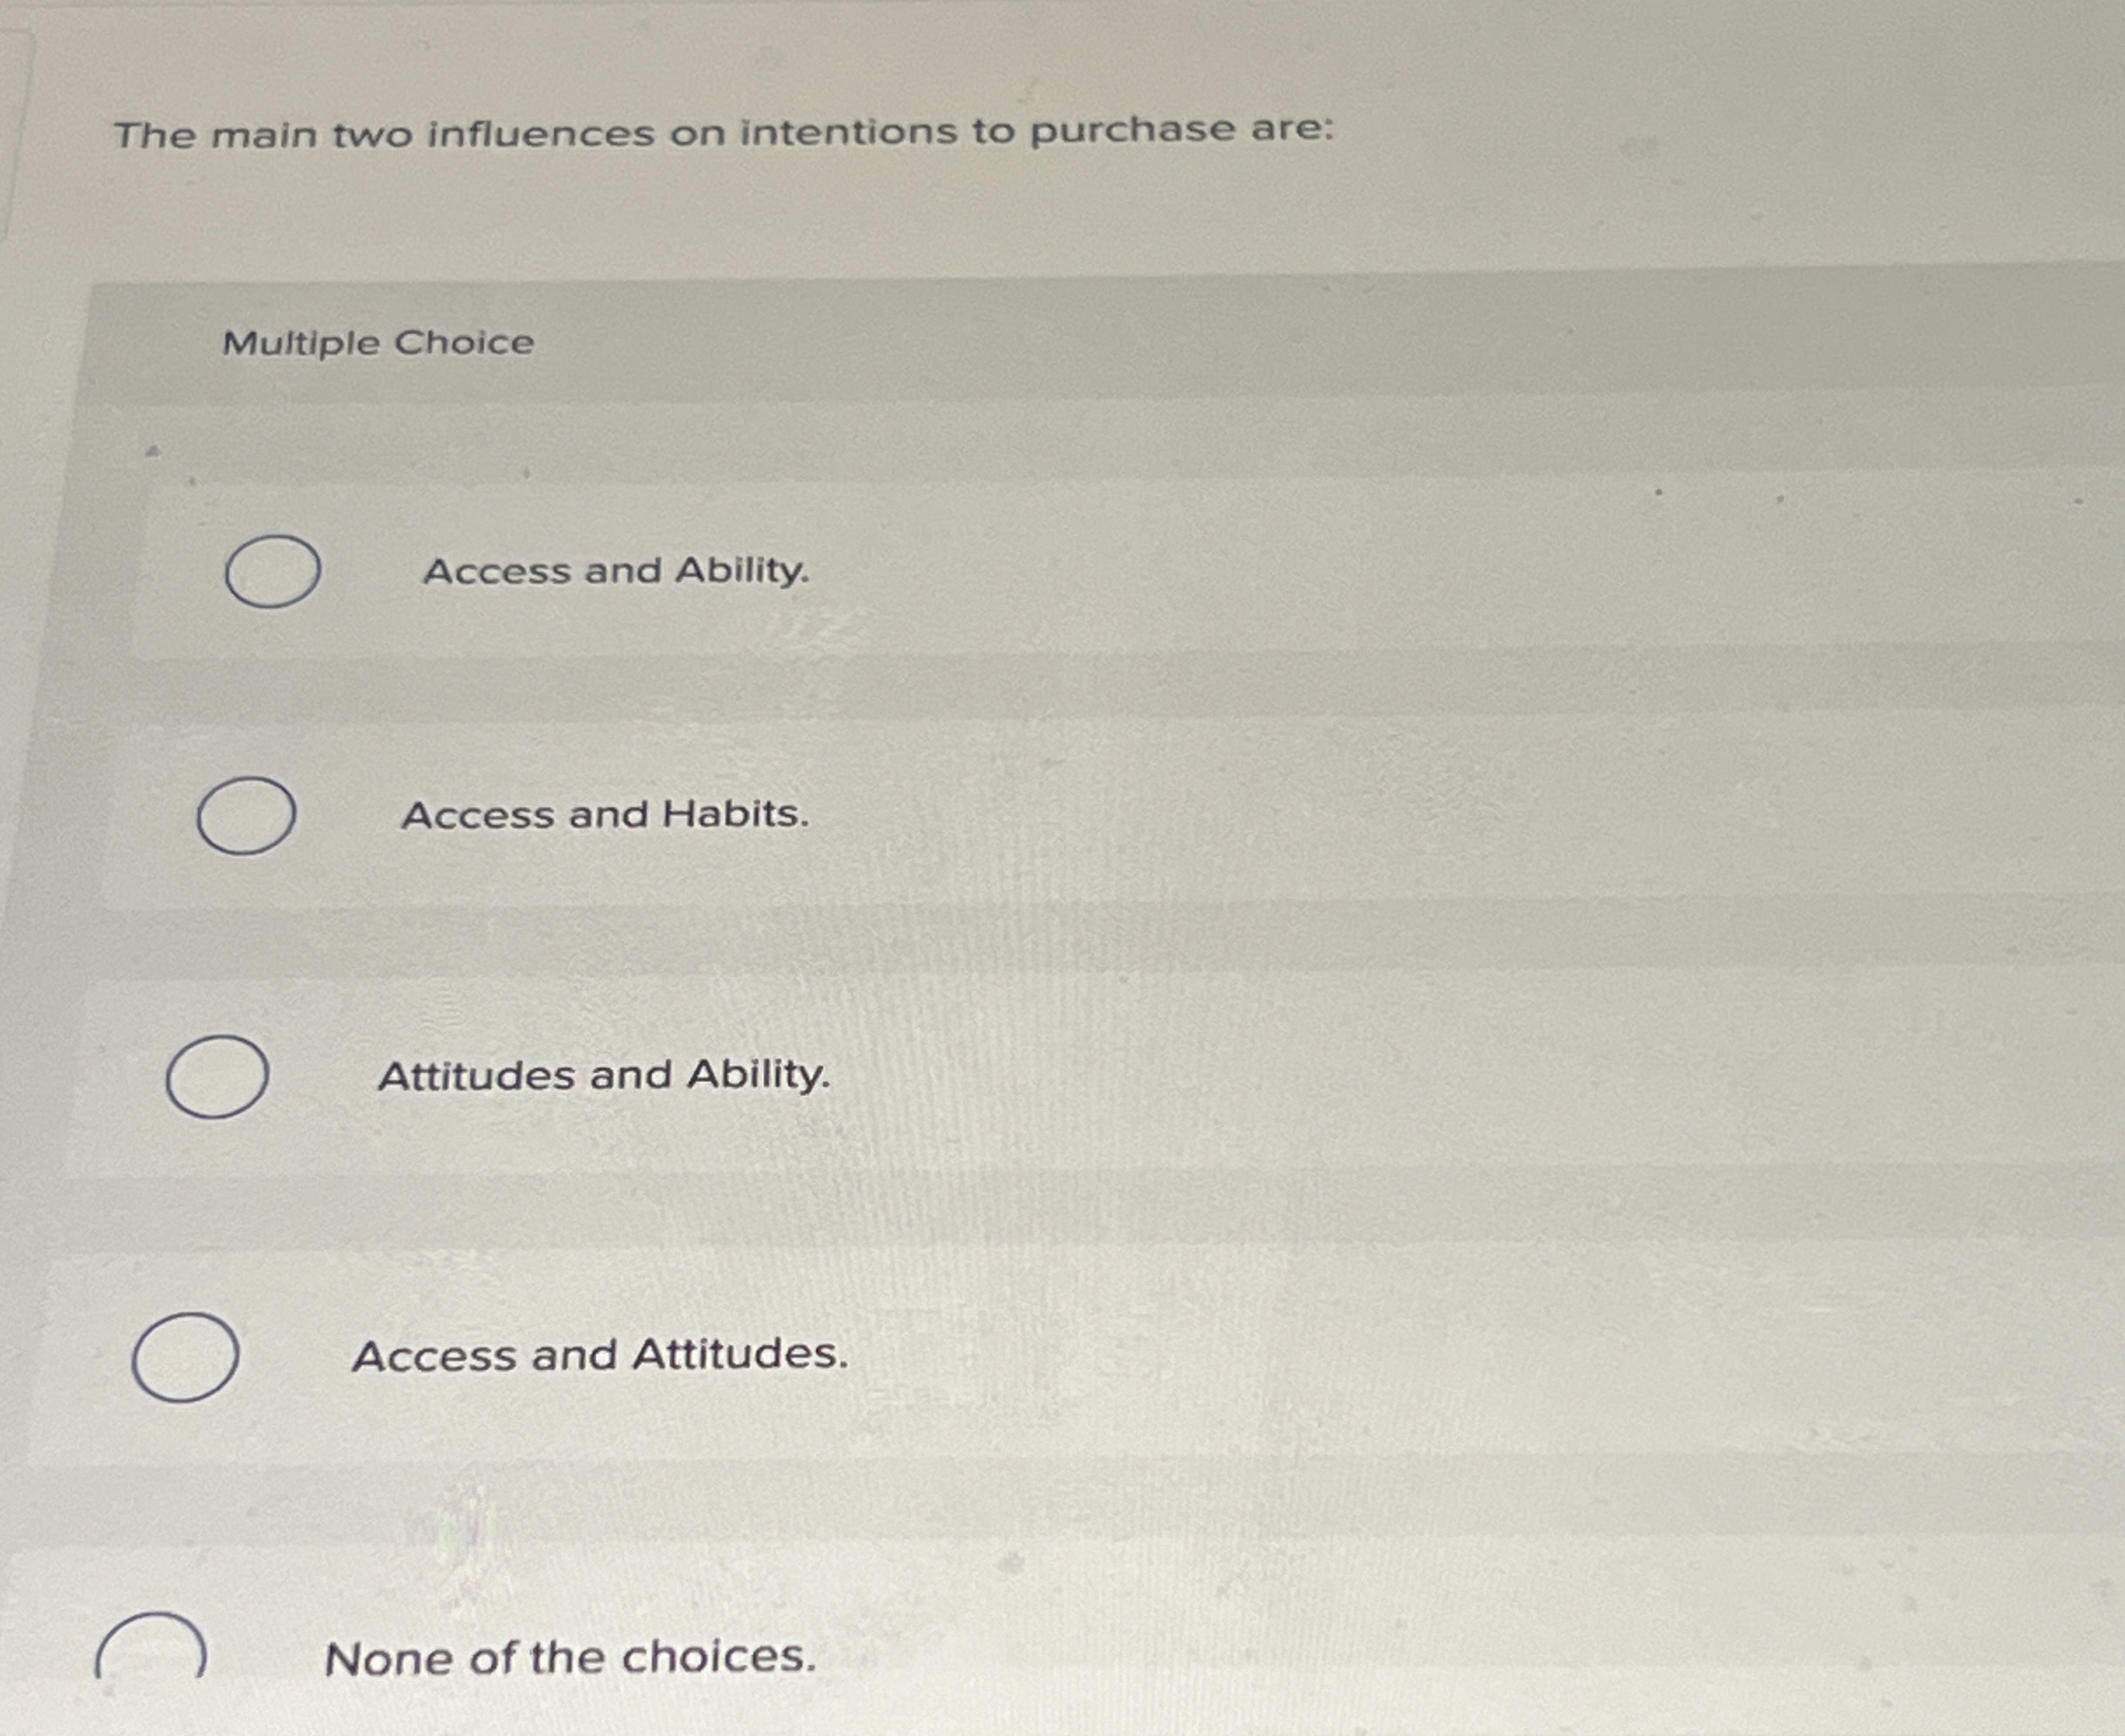Image resolution: width=2125 pixels, height=1736 pixels.
Task: Click the Access and Ability answer text
Action: (x=617, y=573)
